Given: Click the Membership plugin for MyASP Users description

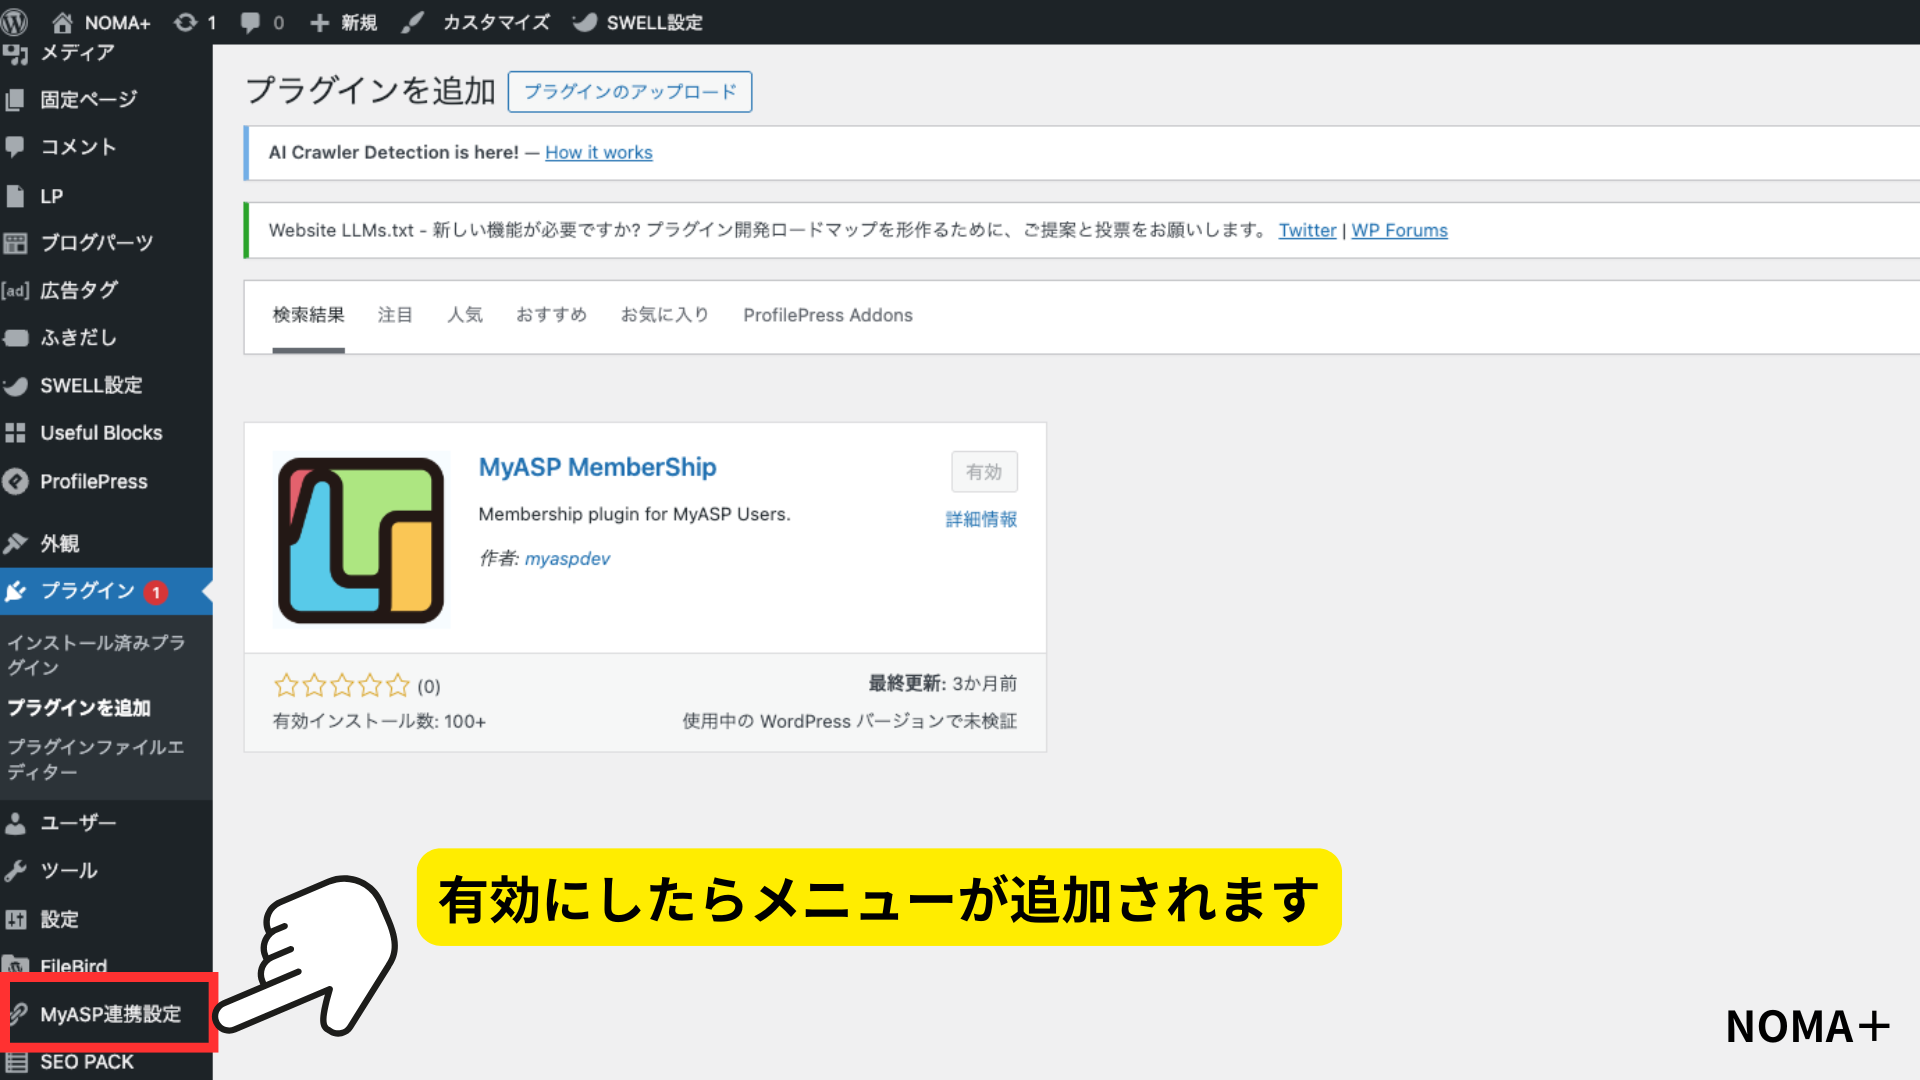Looking at the screenshot, I should point(634,514).
